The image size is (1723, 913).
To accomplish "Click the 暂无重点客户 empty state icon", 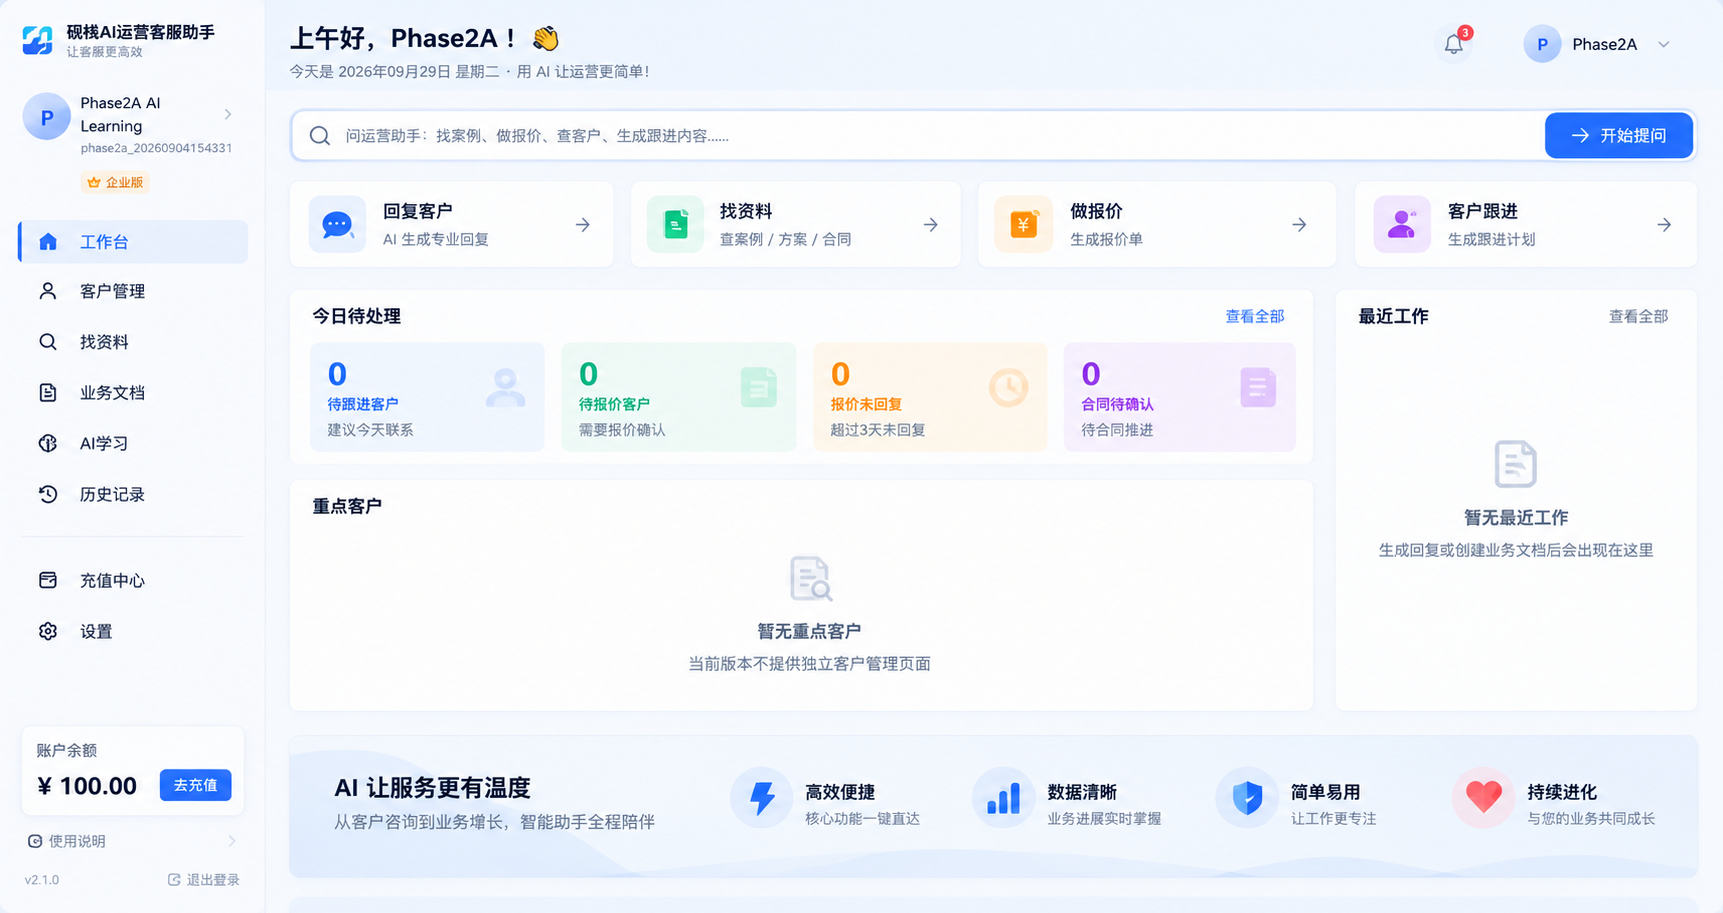I will coord(810,579).
